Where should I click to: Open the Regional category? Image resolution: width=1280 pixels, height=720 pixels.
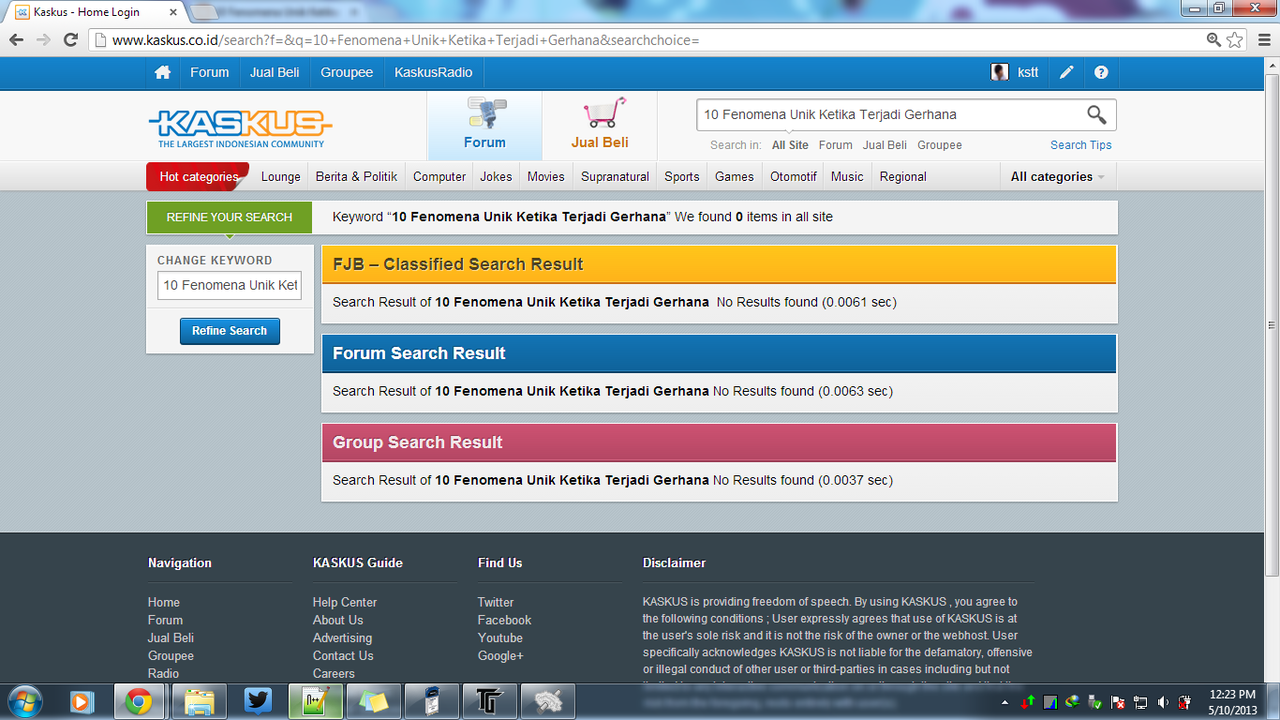[x=903, y=177]
